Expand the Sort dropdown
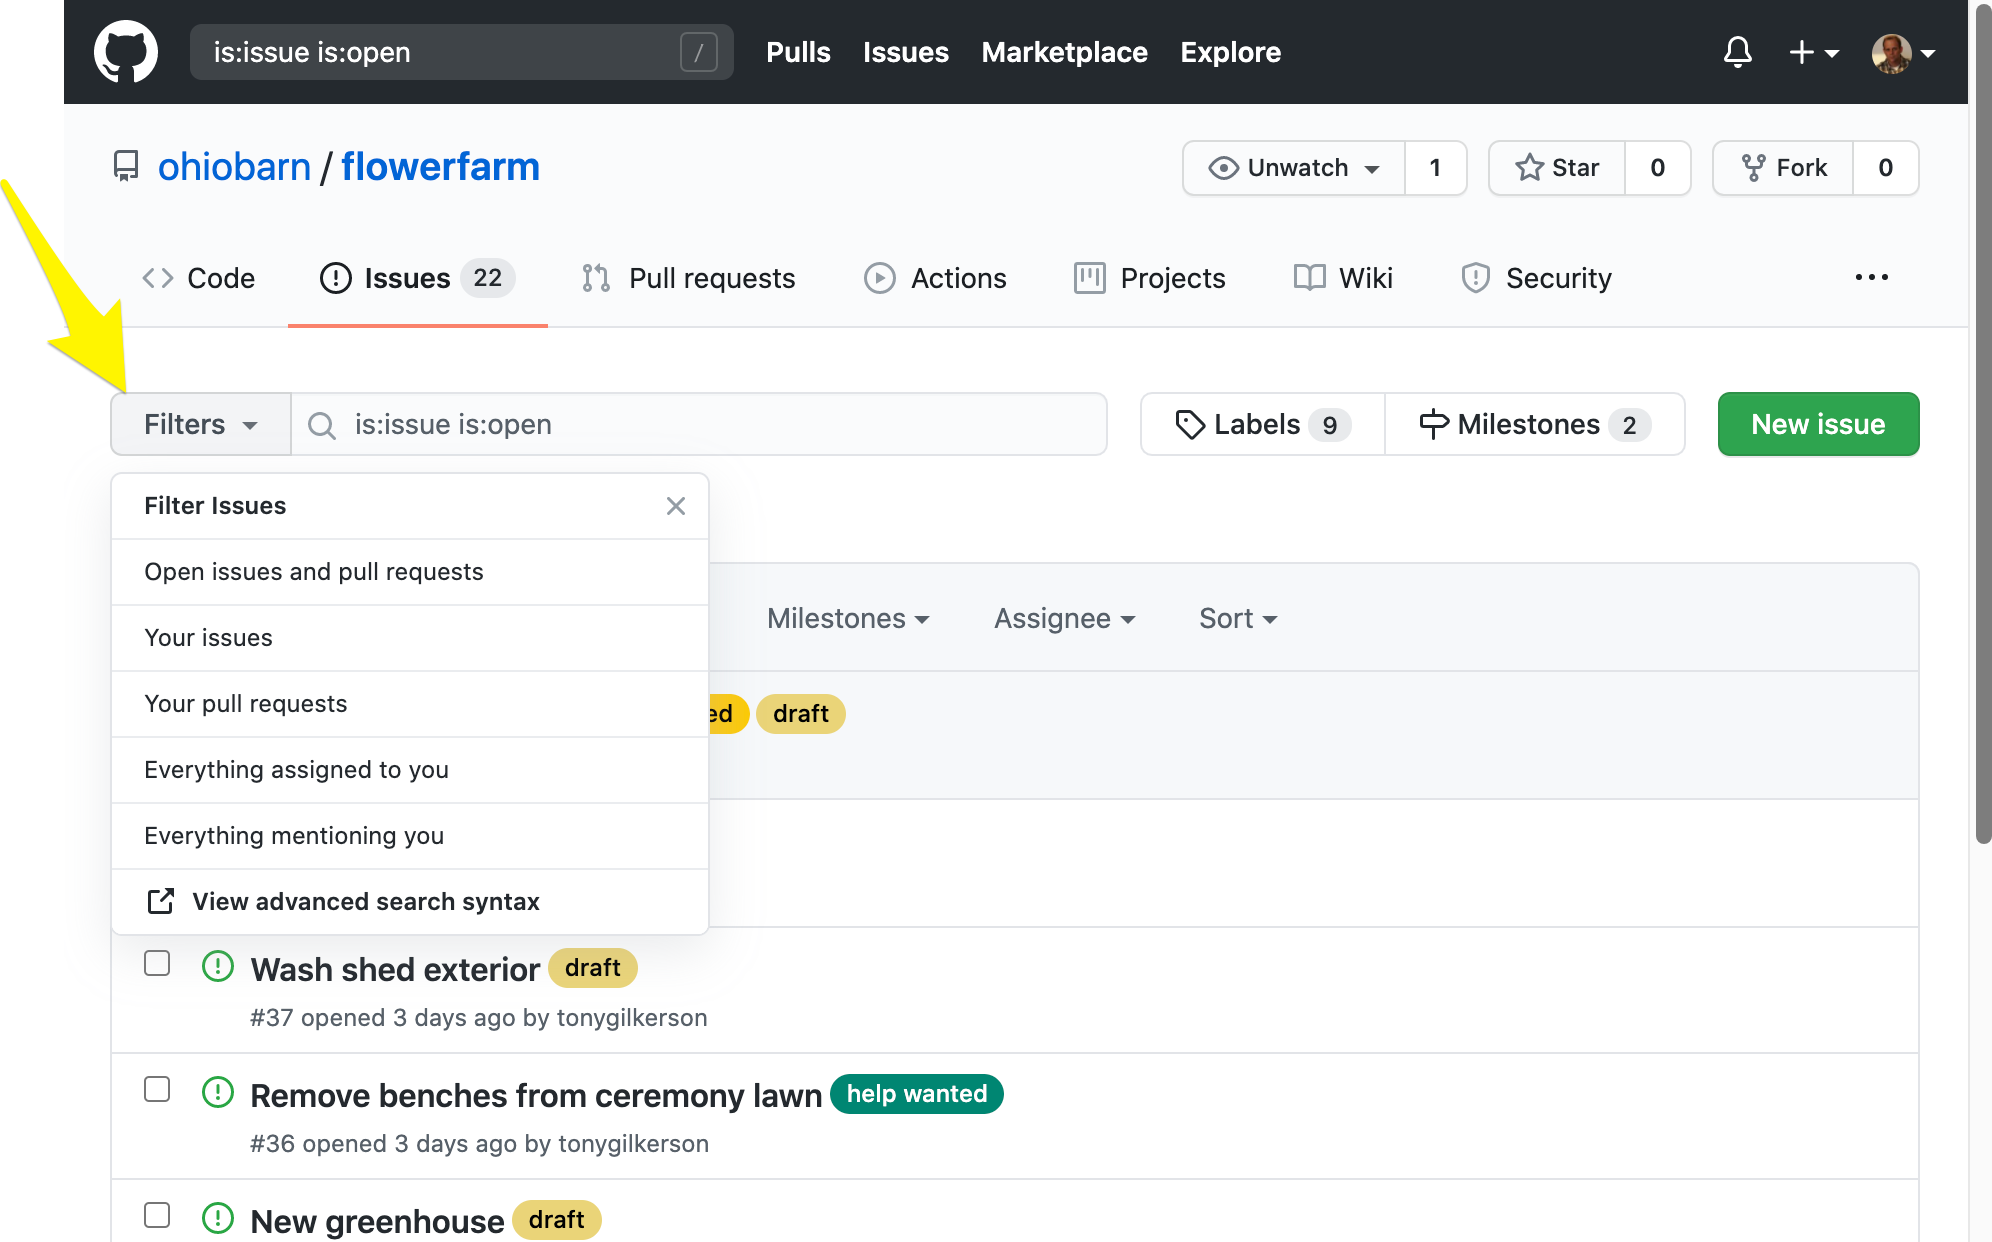Screen dimensions: 1992x1242 tap(1238, 619)
